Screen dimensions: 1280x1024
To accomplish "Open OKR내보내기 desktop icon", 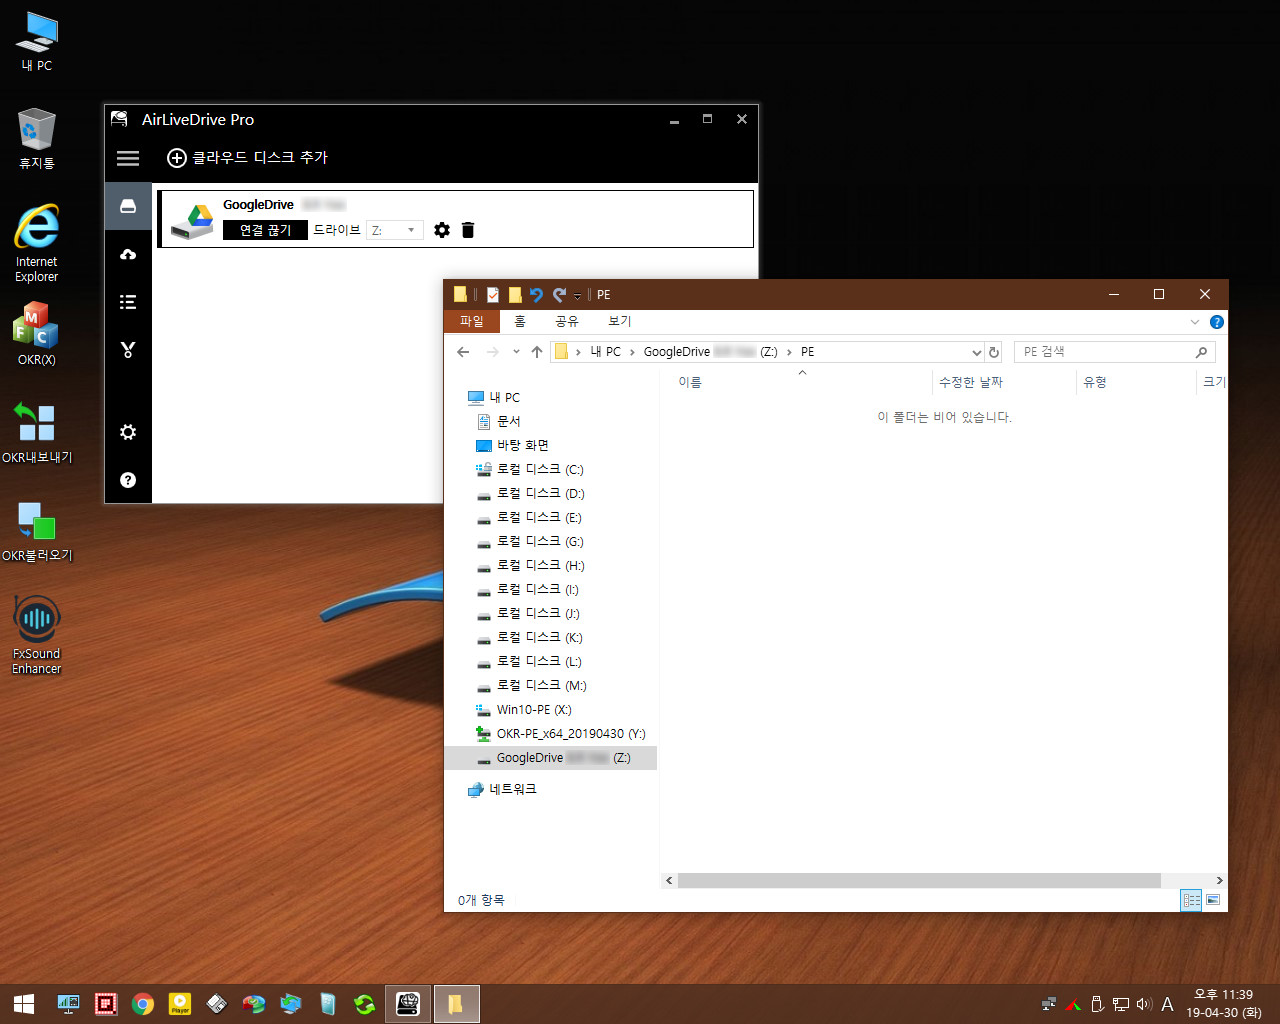I will pyautogui.click(x=37, y=432).
